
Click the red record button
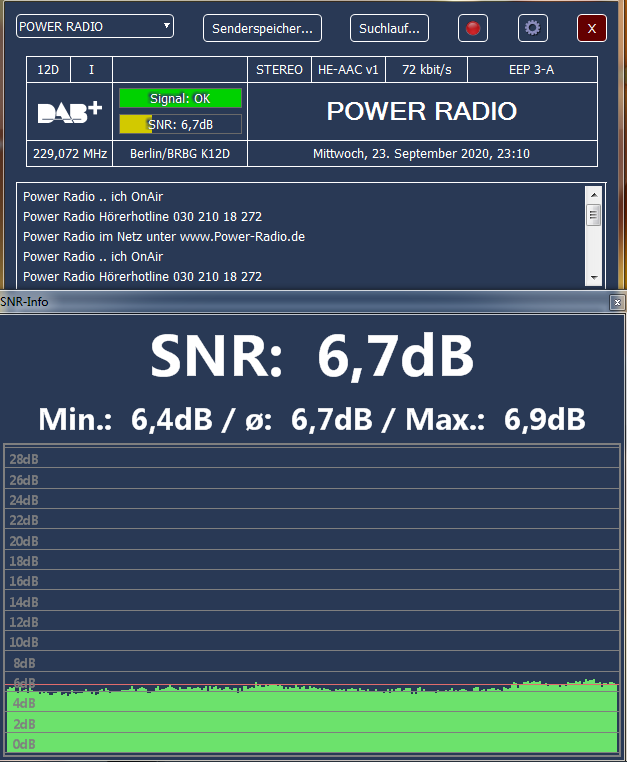click(x=473, y=28)
